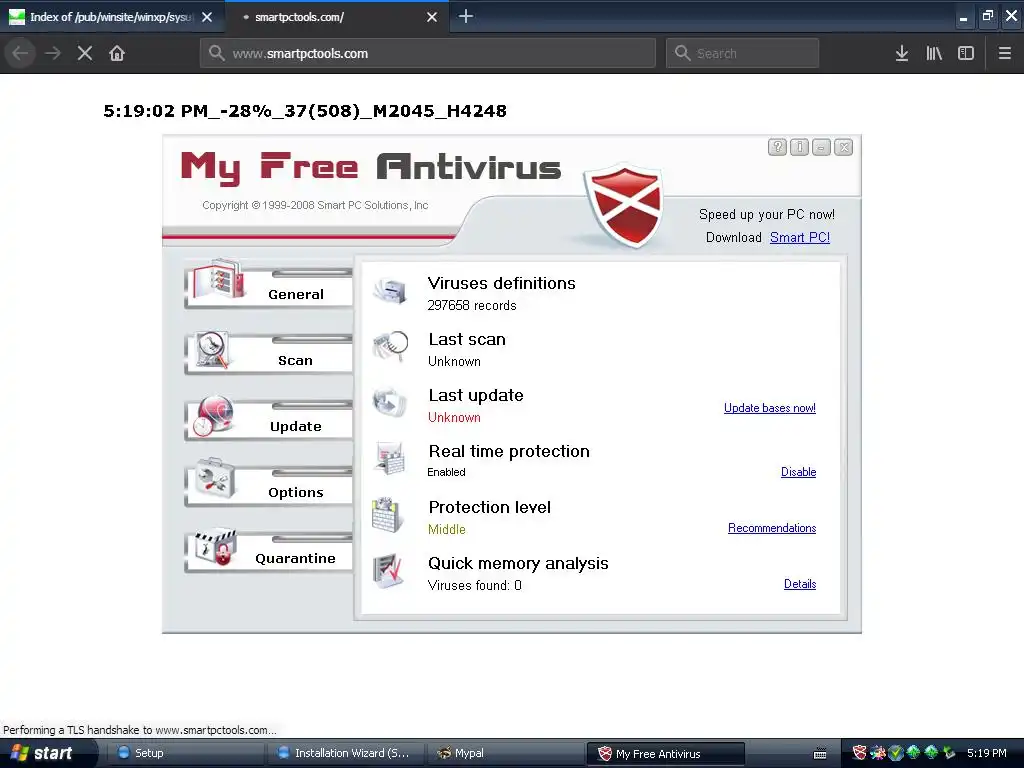Click the Last scan magnifier icon
This screenshot has height=768, width=1024.
point(391,345)
